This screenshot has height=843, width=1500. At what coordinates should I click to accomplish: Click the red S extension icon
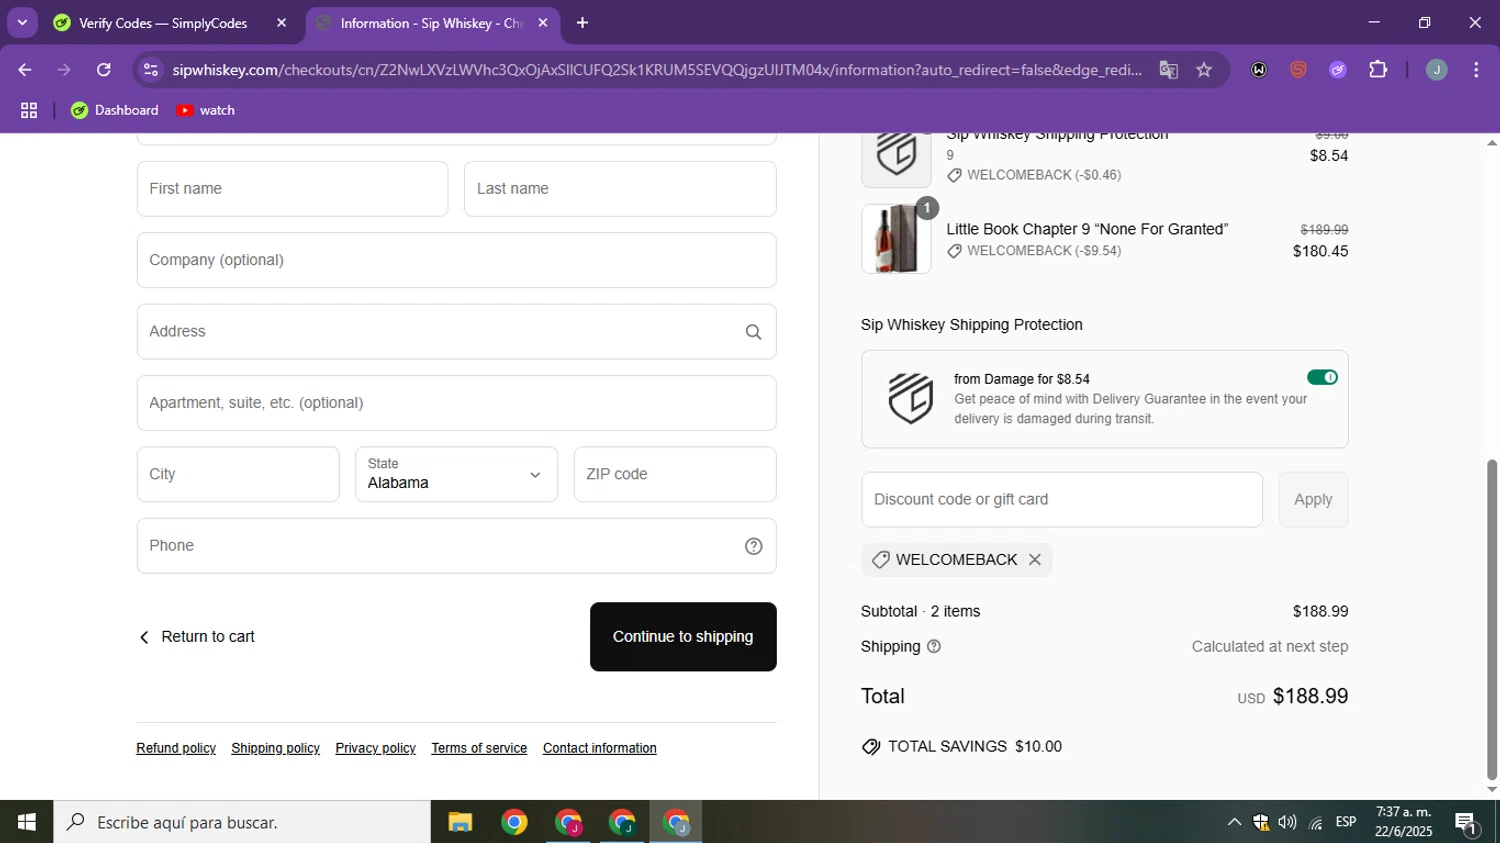(x=1298, y=70)
